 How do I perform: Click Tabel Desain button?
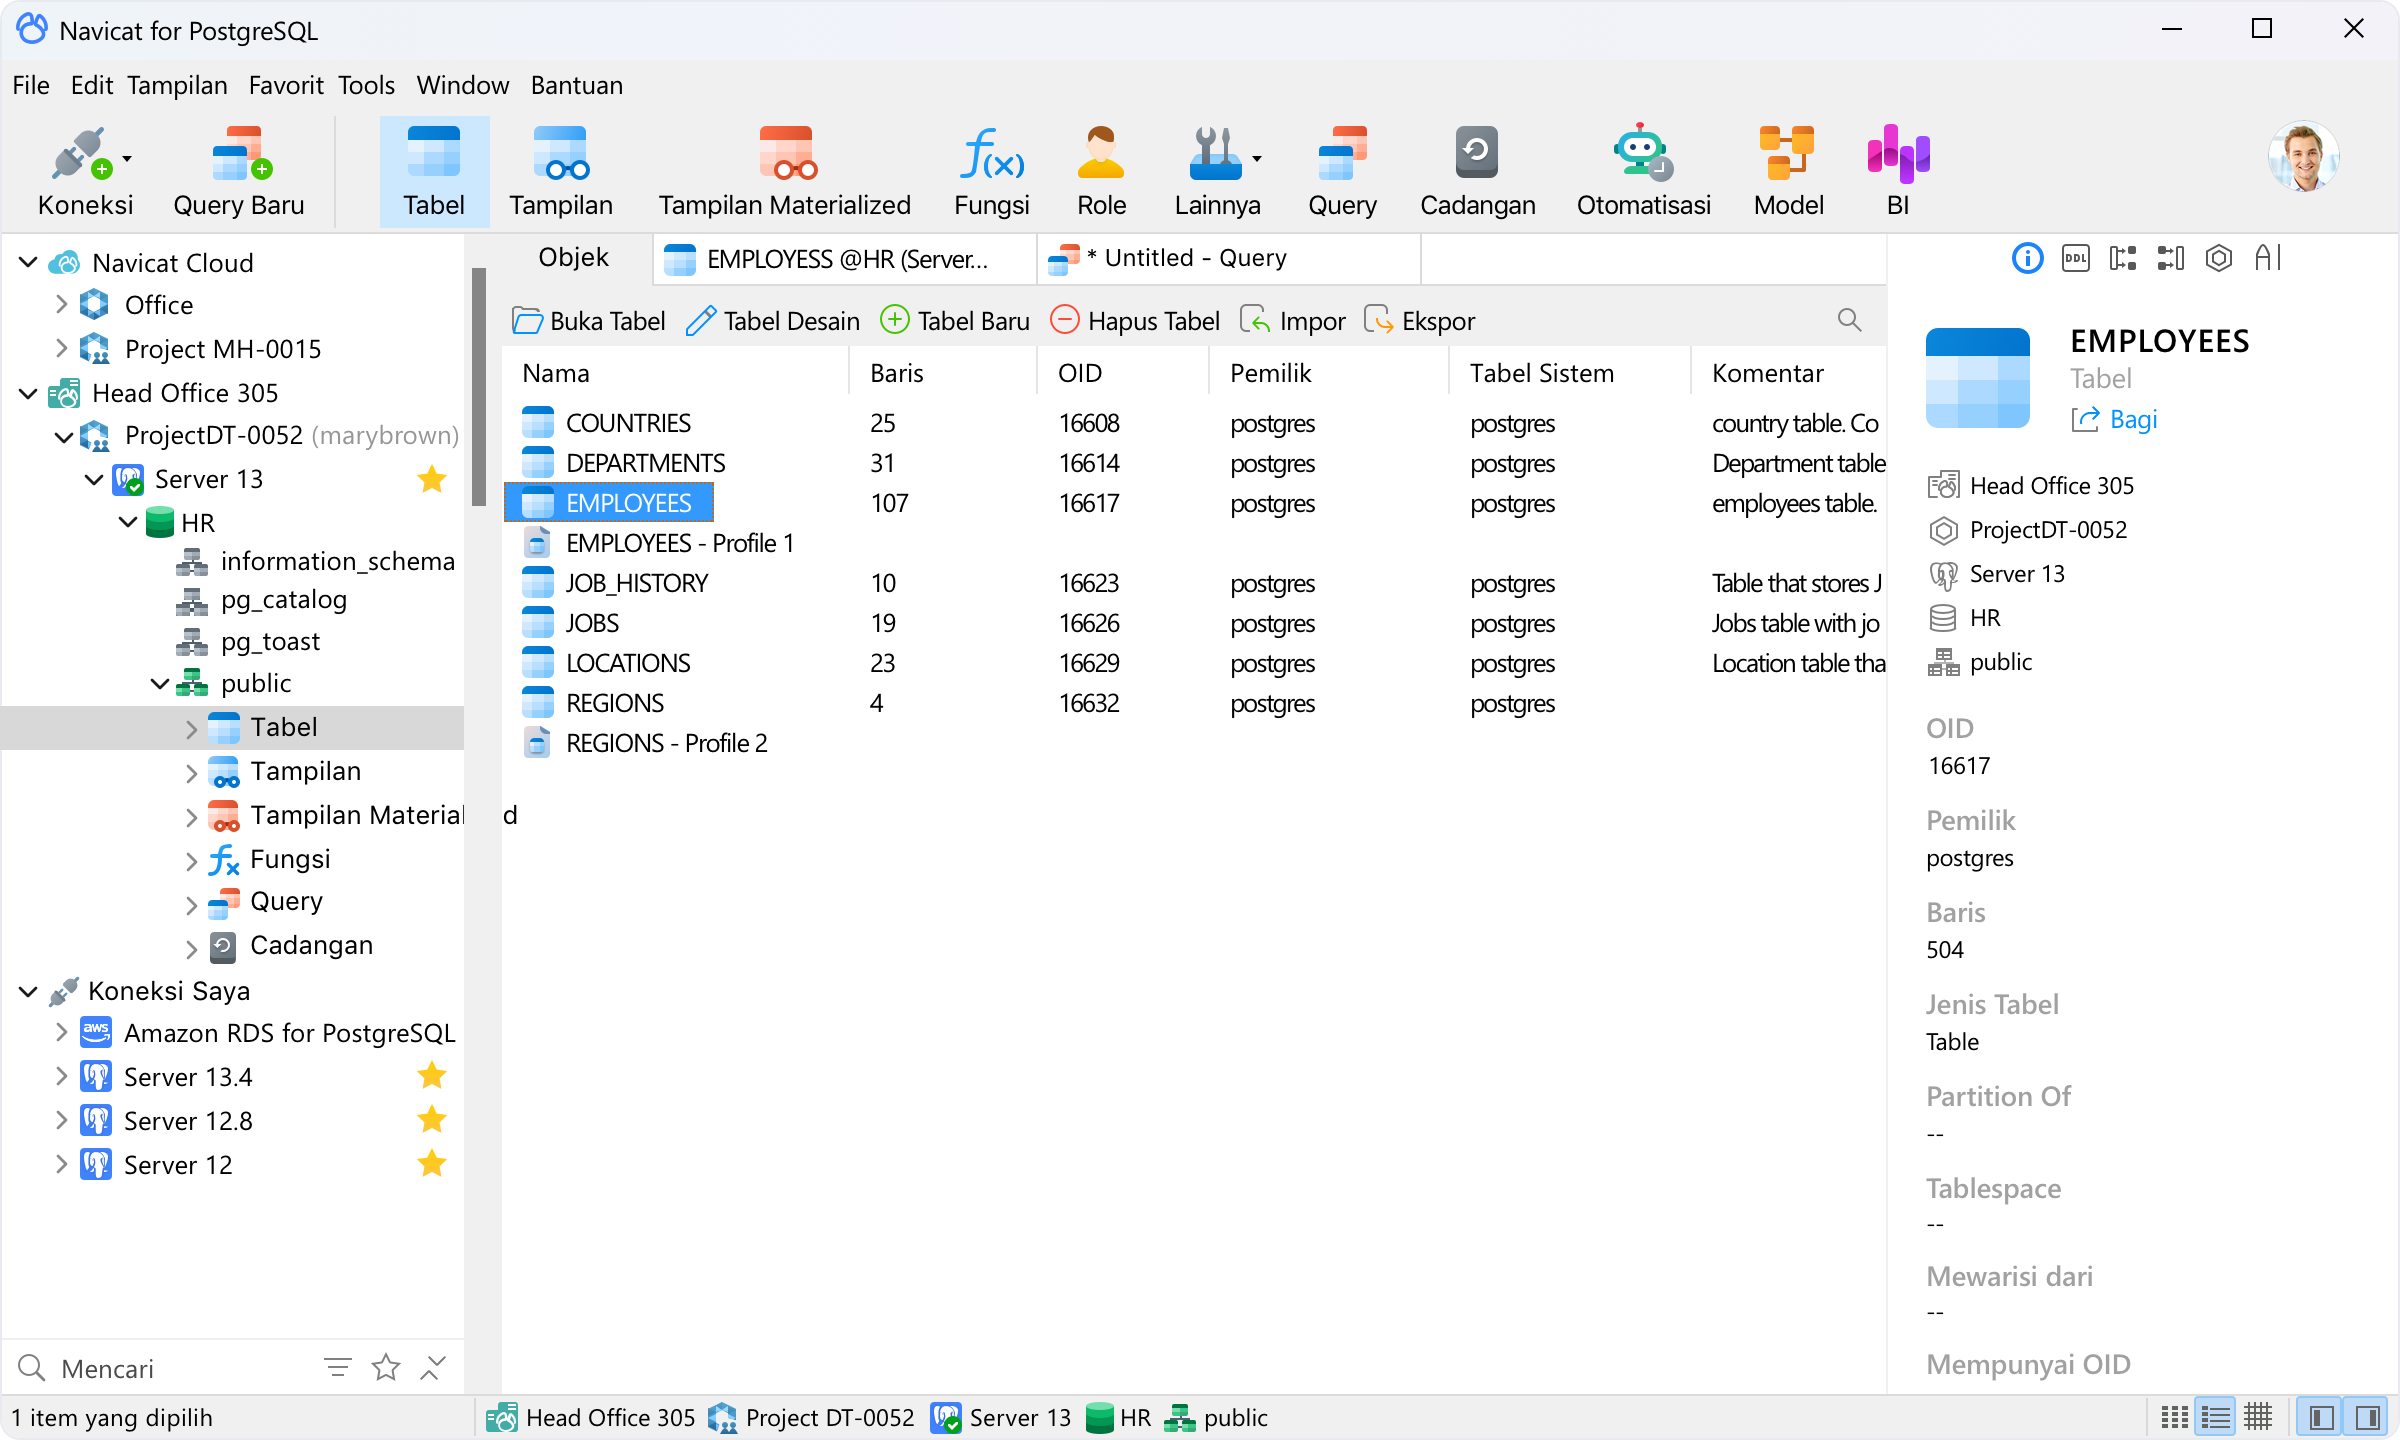tap(773, 320)
